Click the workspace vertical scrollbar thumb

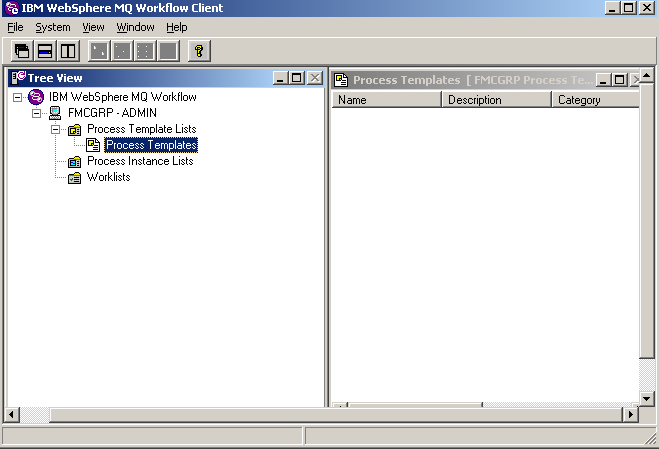647,220
